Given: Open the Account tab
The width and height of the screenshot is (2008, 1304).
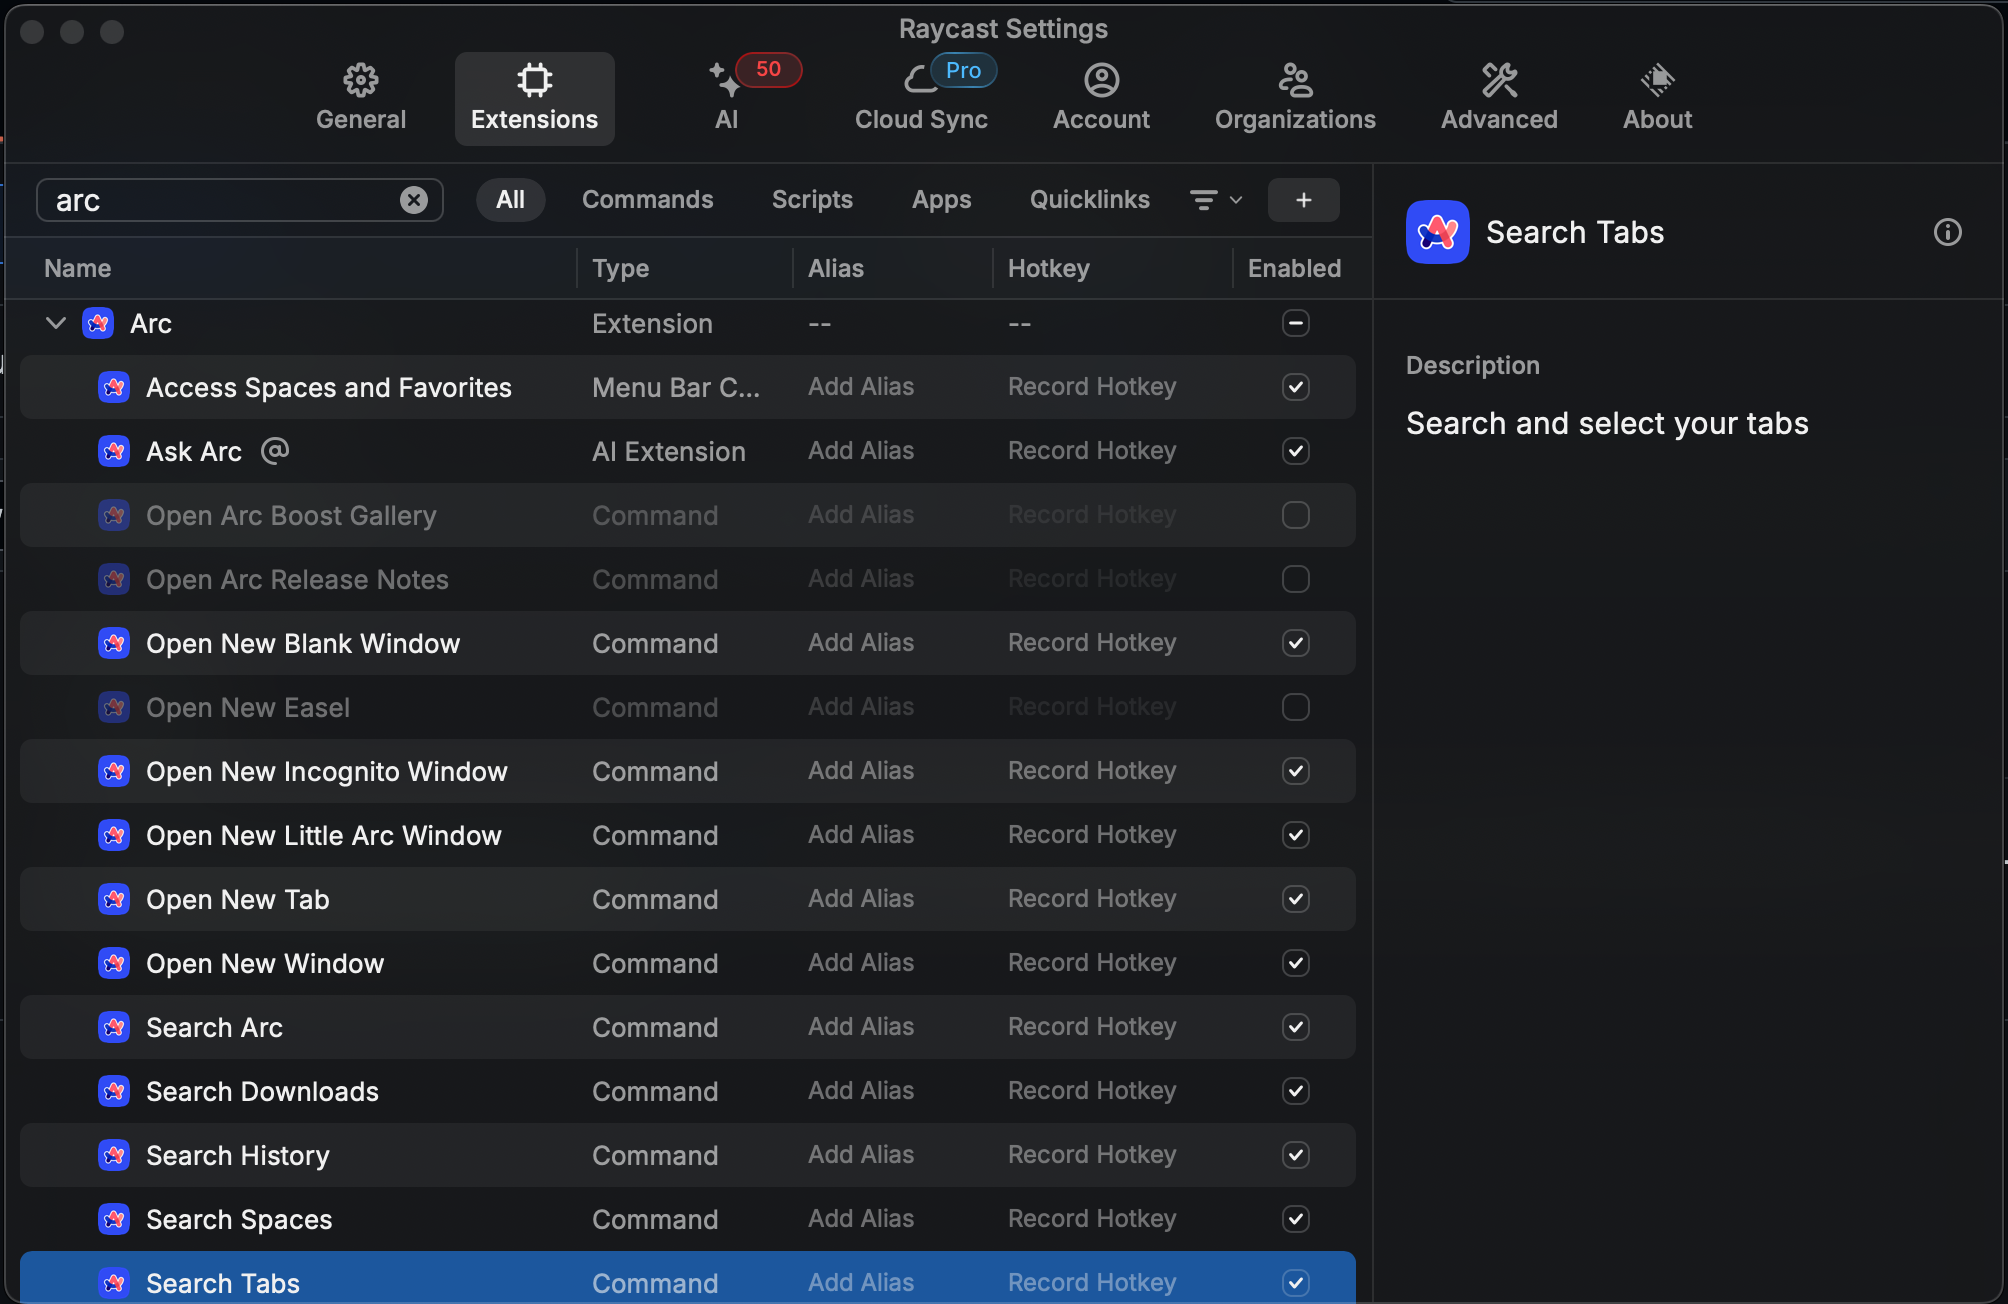Looking at the screenshot, I should coord(1101,98).
